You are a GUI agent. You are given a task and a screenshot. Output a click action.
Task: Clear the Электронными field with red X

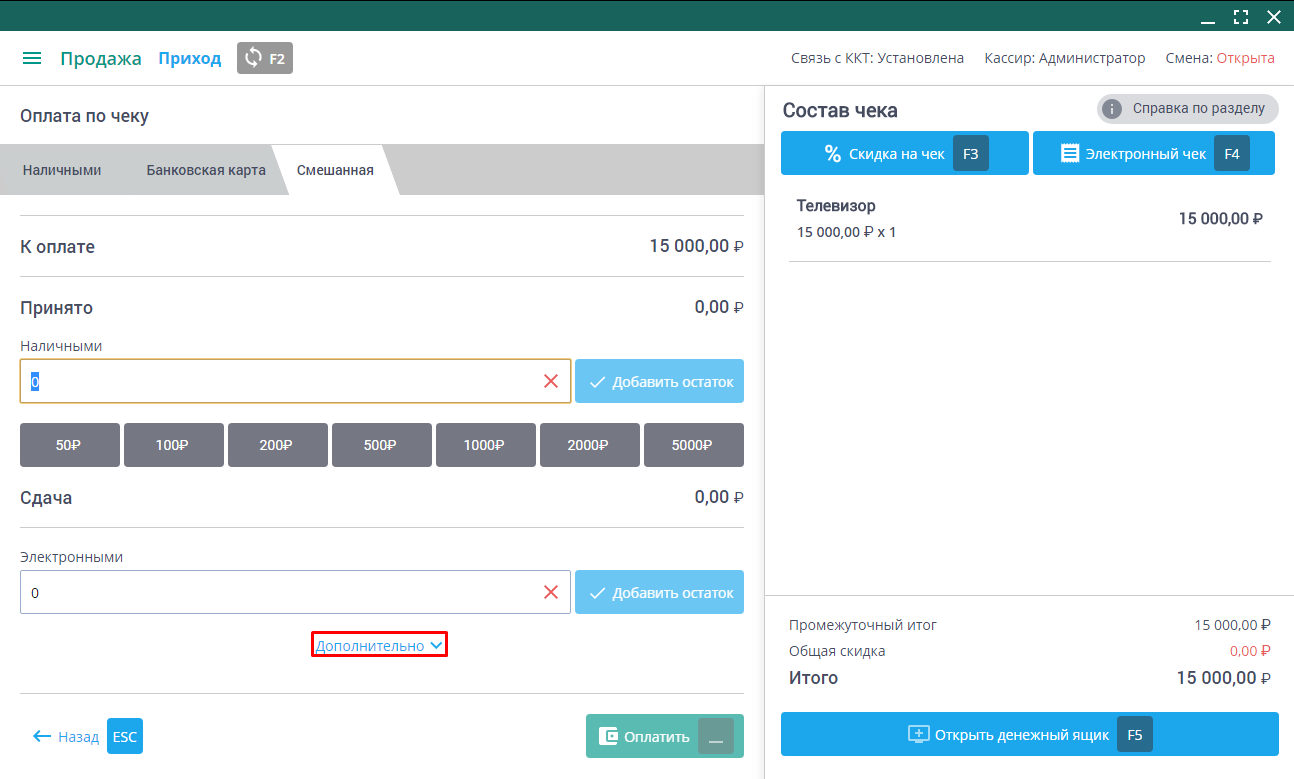pyautogui.click(x=551, y=592)
